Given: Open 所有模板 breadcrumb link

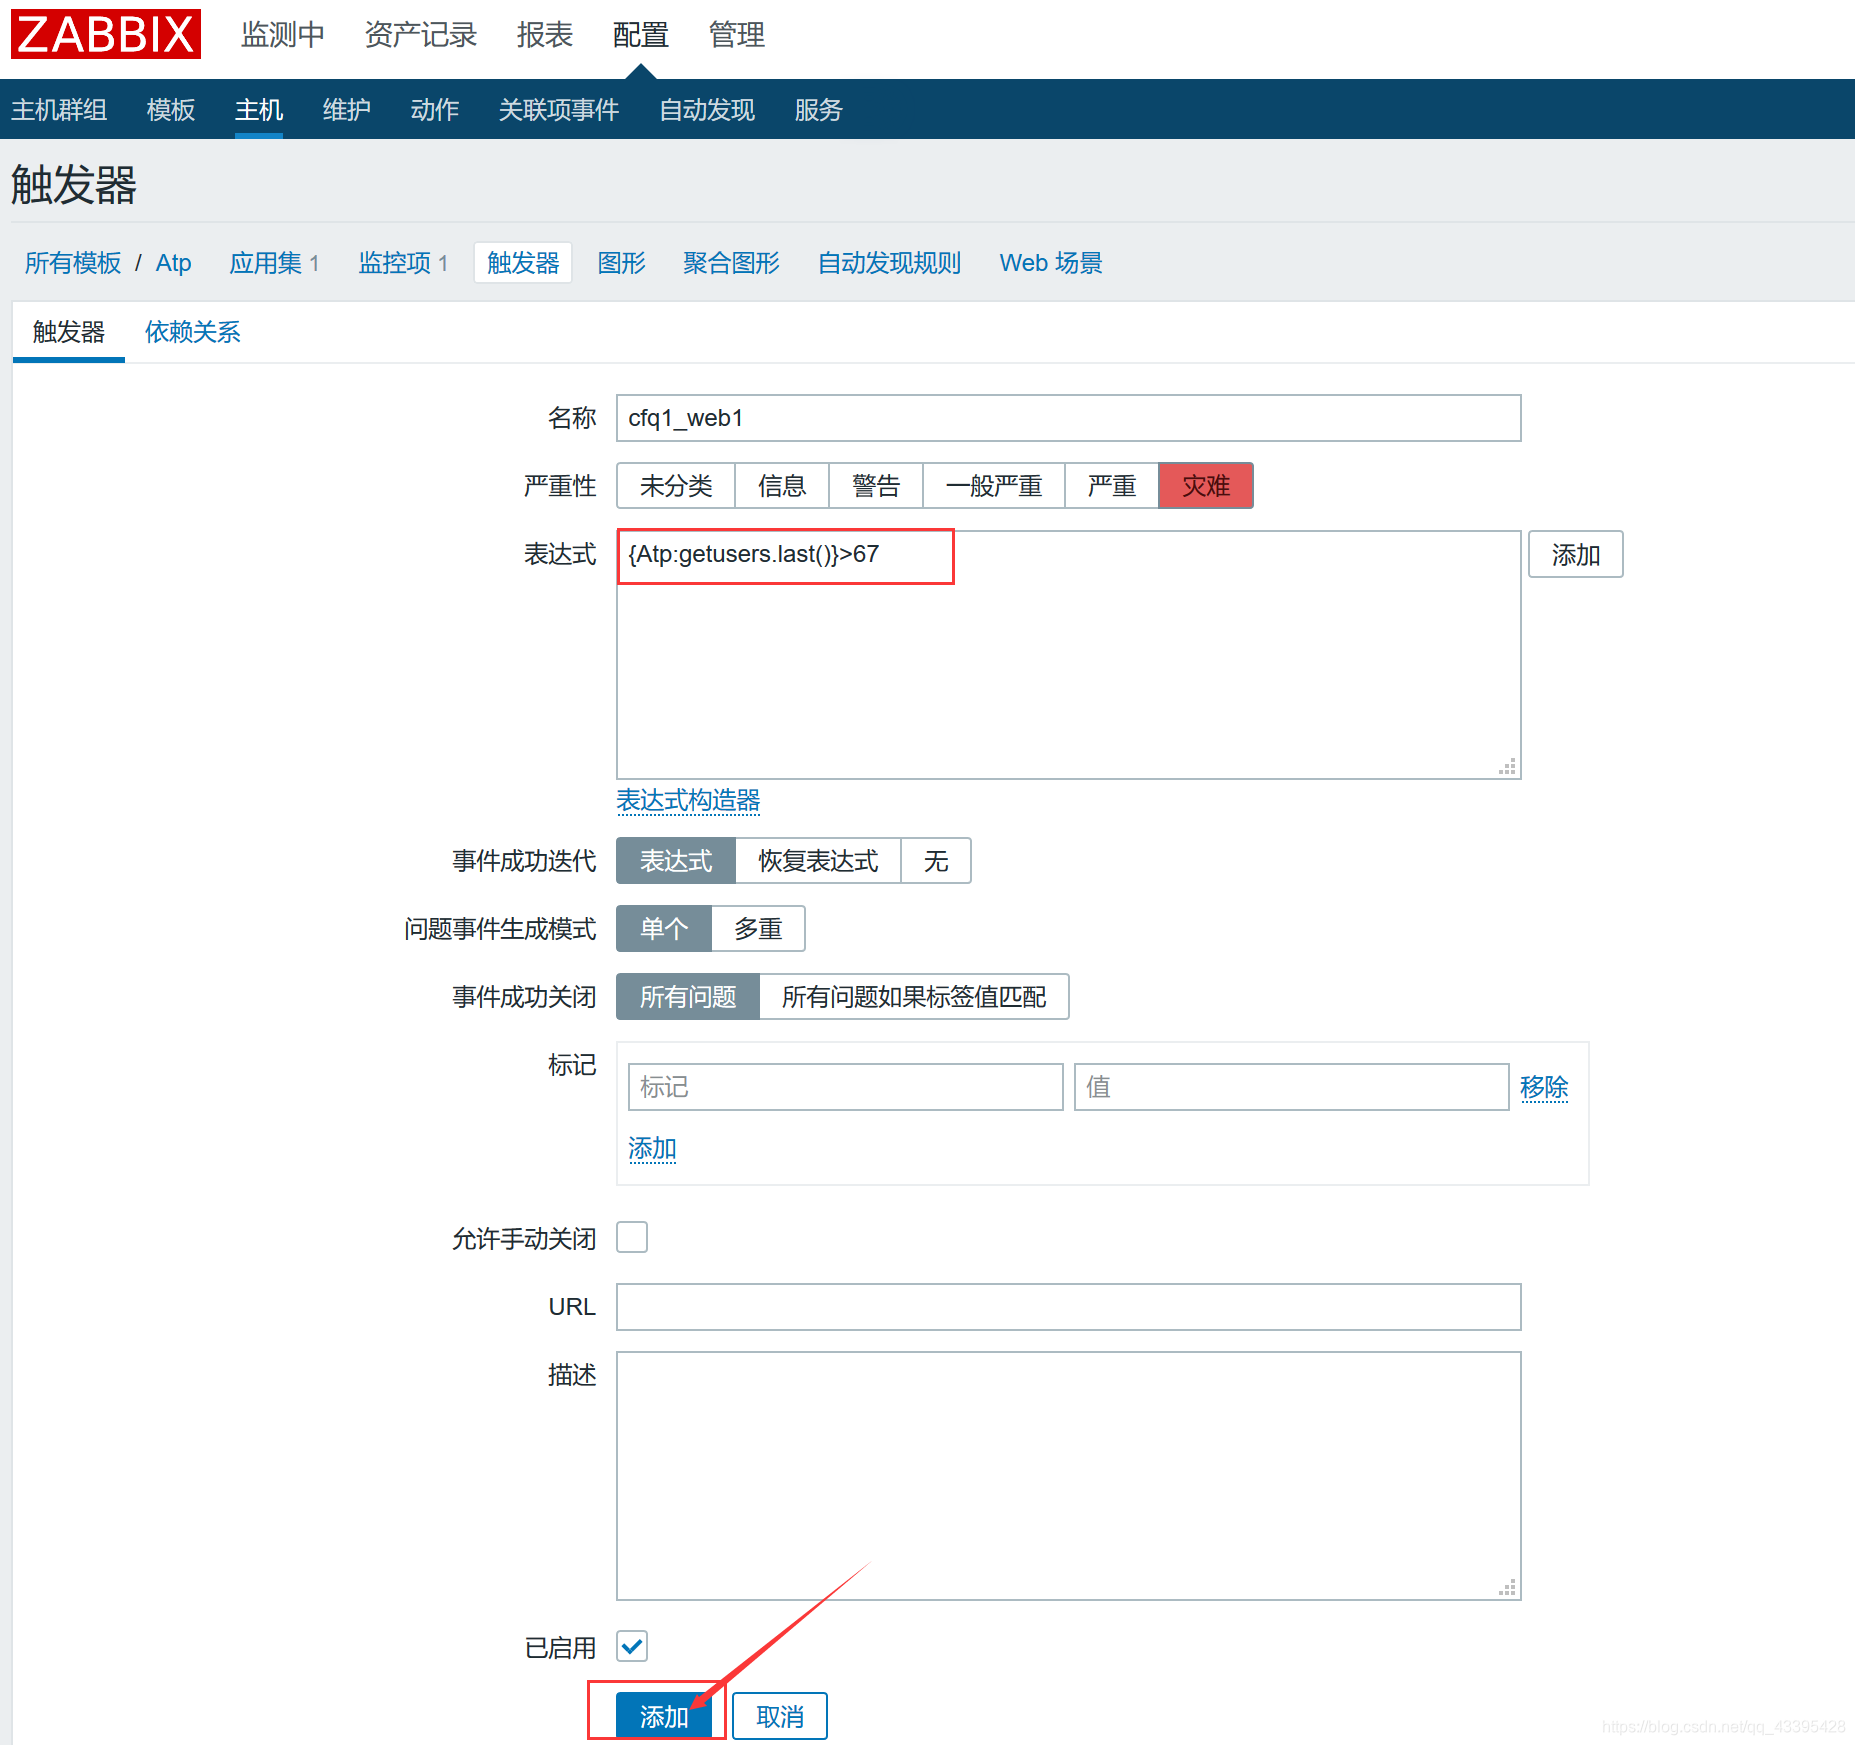Looking at the screenshot, I should tap(73, 263).
